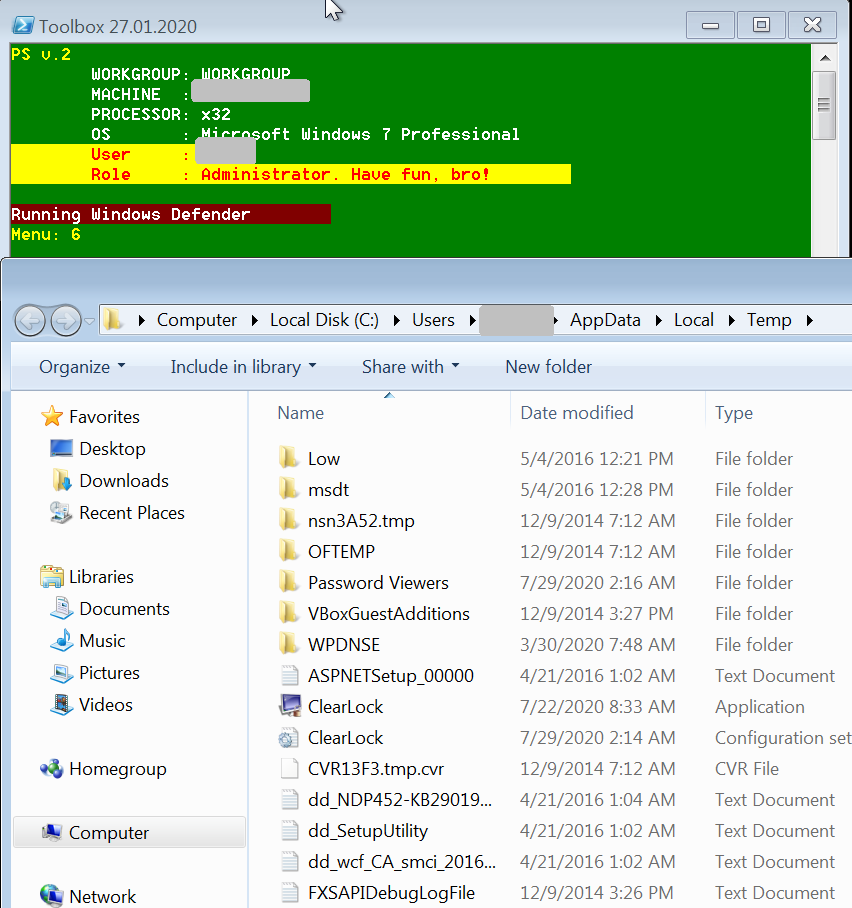Screen dimensions: 852x908
Task: Click Computer in the address bar breadcrumb
Action: pos(197,320)
